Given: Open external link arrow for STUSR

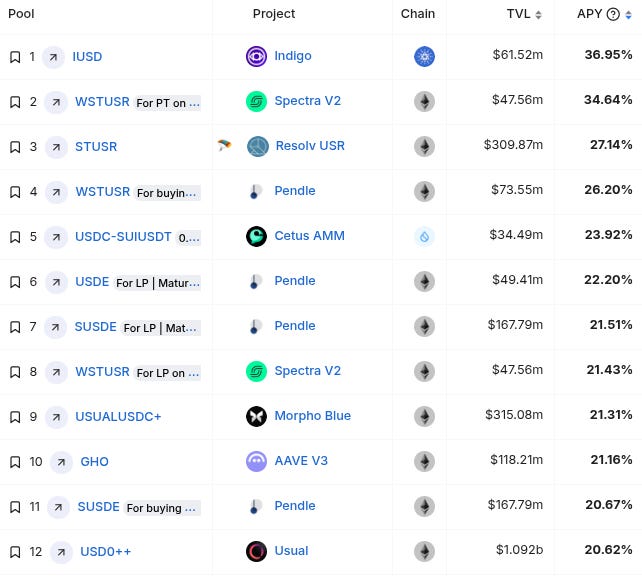Looking at the screenshot, I should coord(56,147).
